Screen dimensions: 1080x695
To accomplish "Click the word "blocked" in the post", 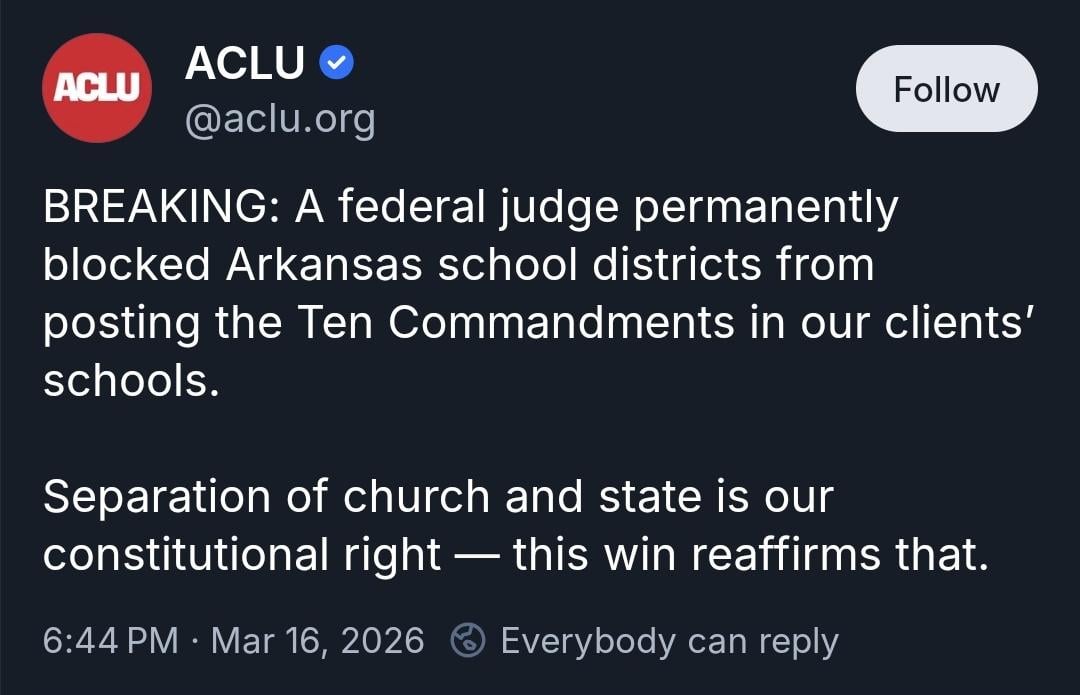I will pos(127,264).
